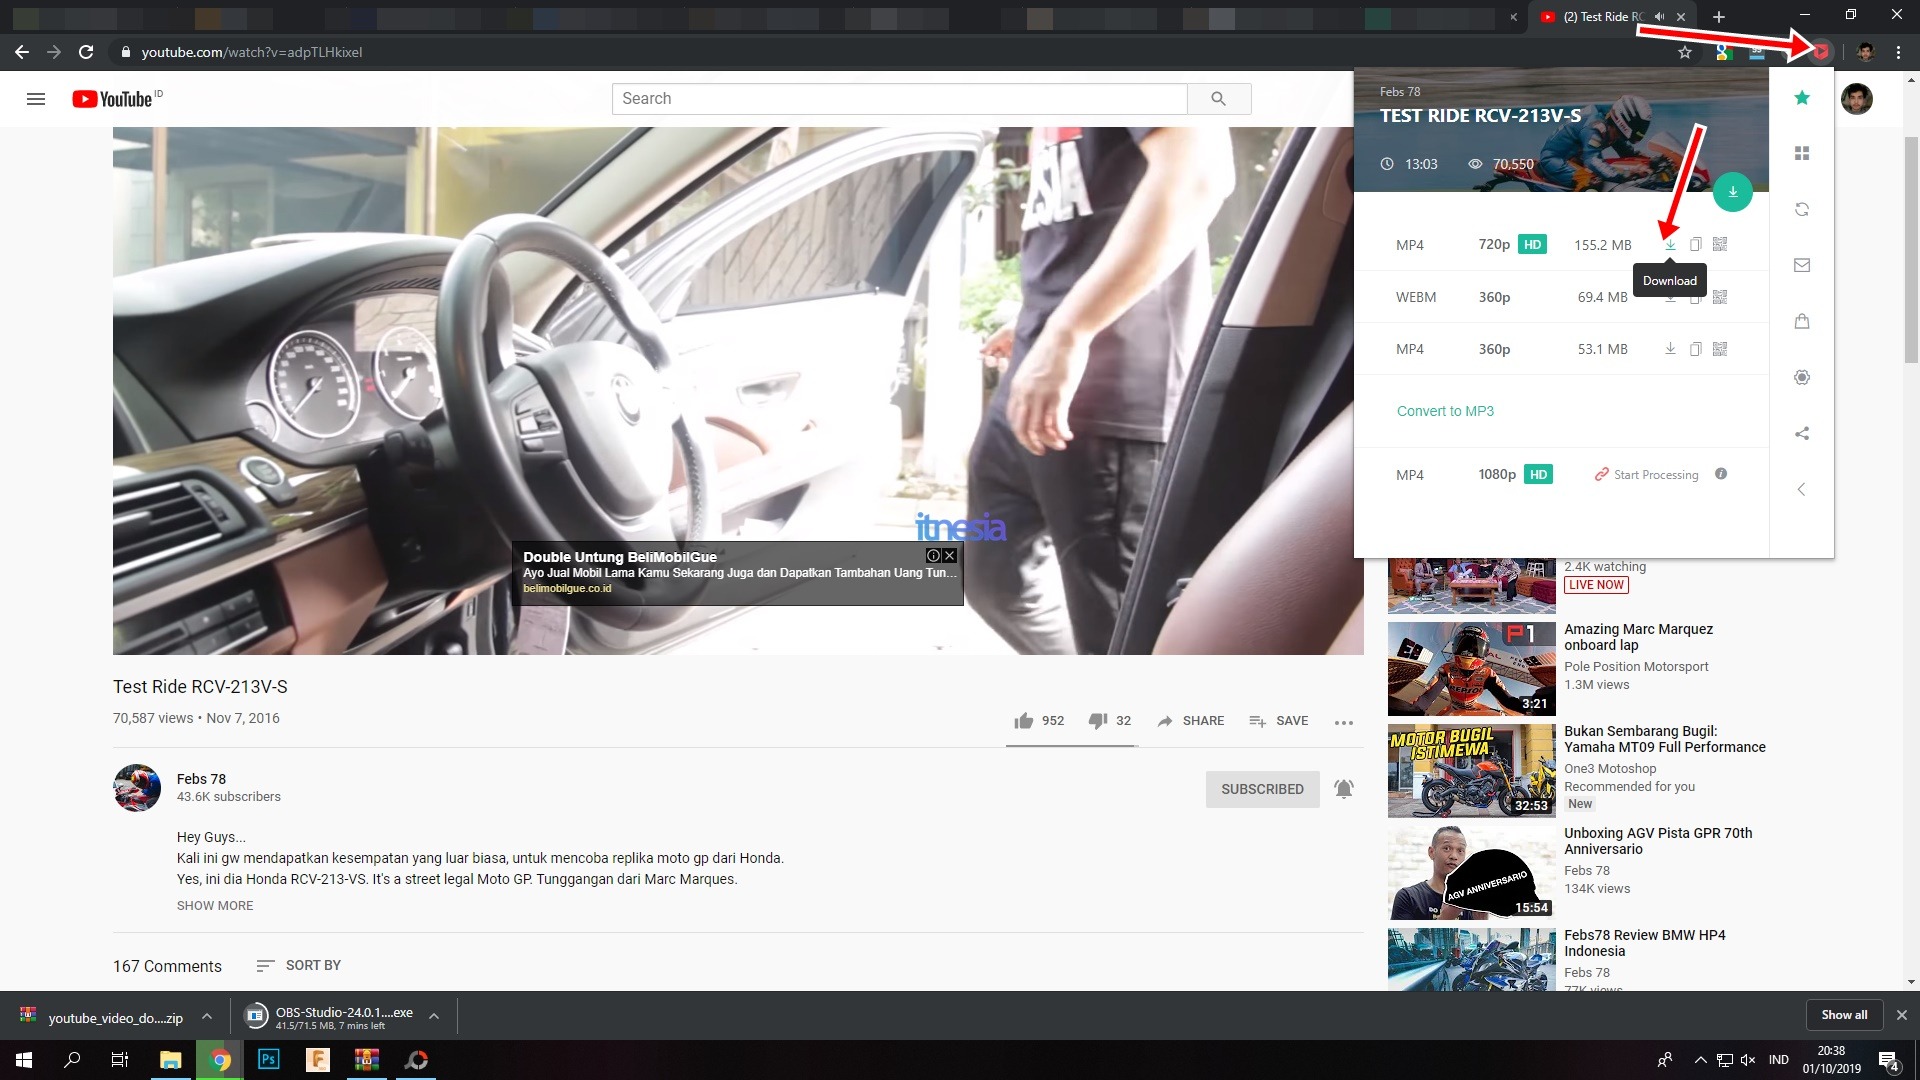
Task: Click the big green download button on the video thumbnail
Action: (x=1733, y=191)
